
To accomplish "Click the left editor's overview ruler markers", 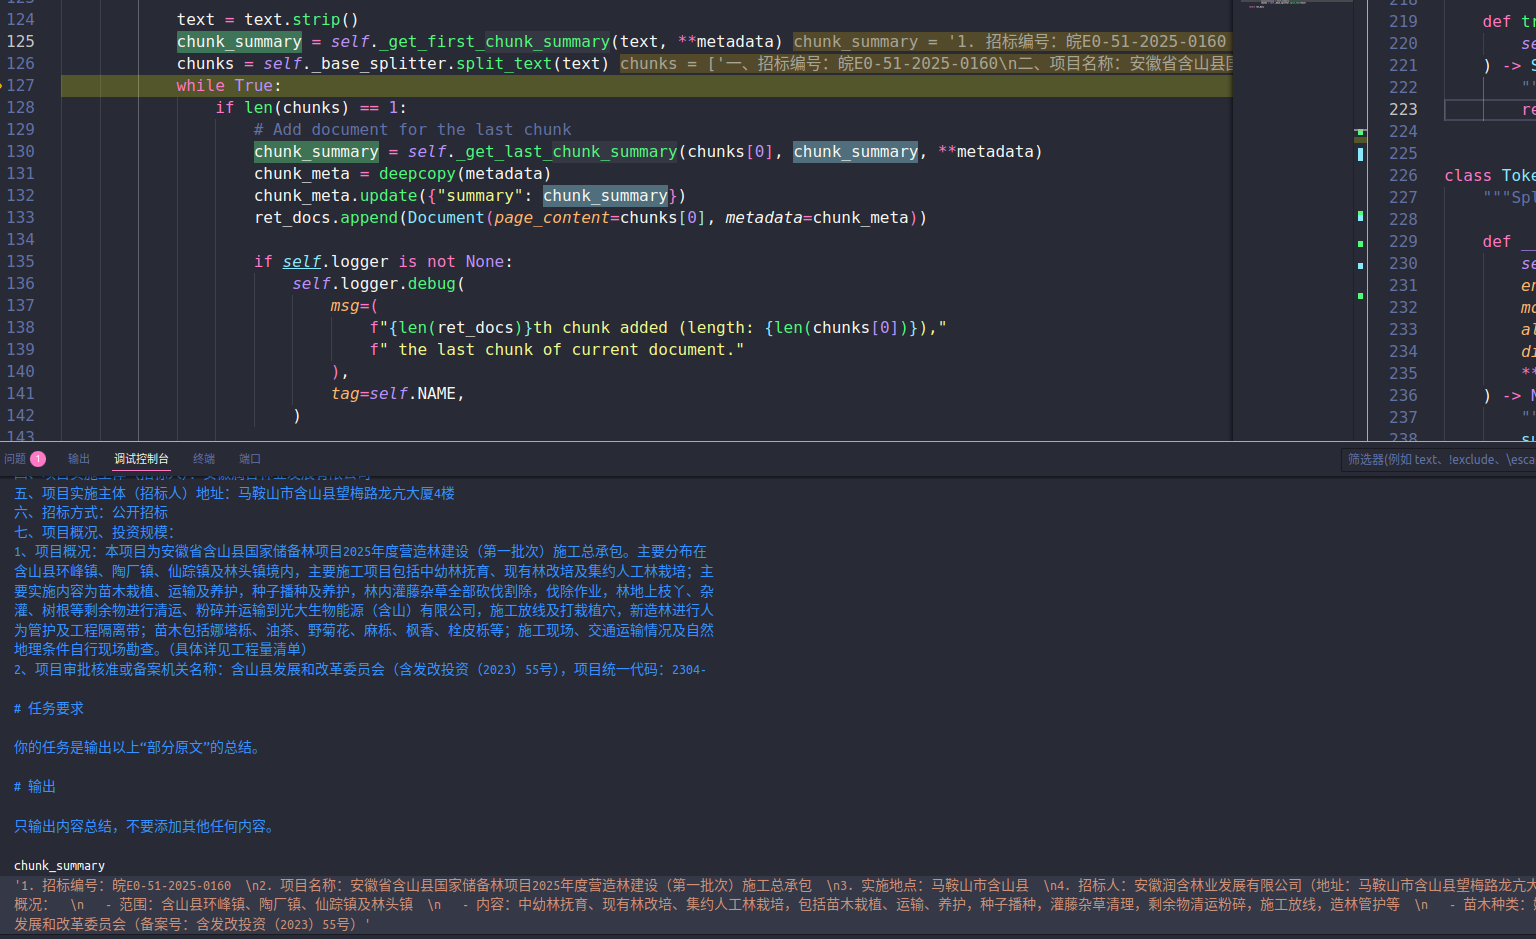I will pos(1360,200).
